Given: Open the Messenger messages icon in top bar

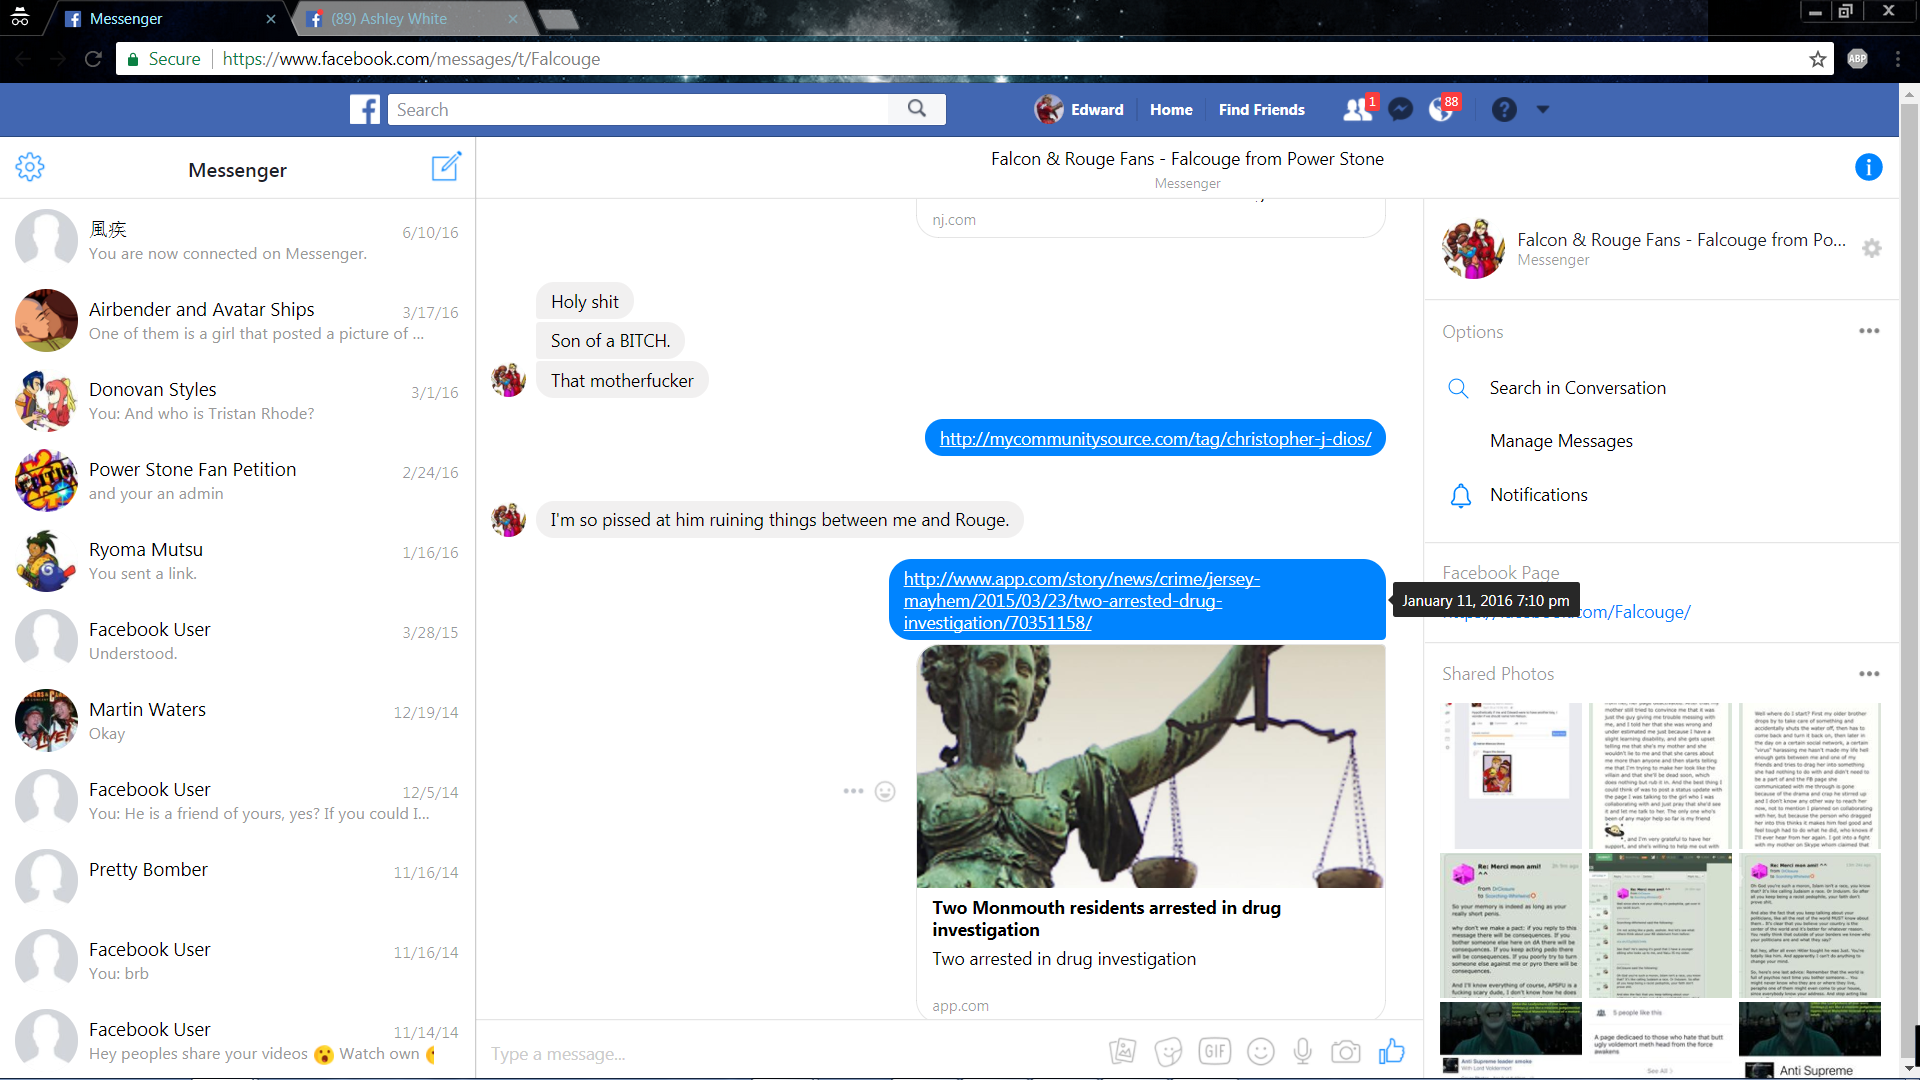Looking at the screenshot, I should (1401, 109).
